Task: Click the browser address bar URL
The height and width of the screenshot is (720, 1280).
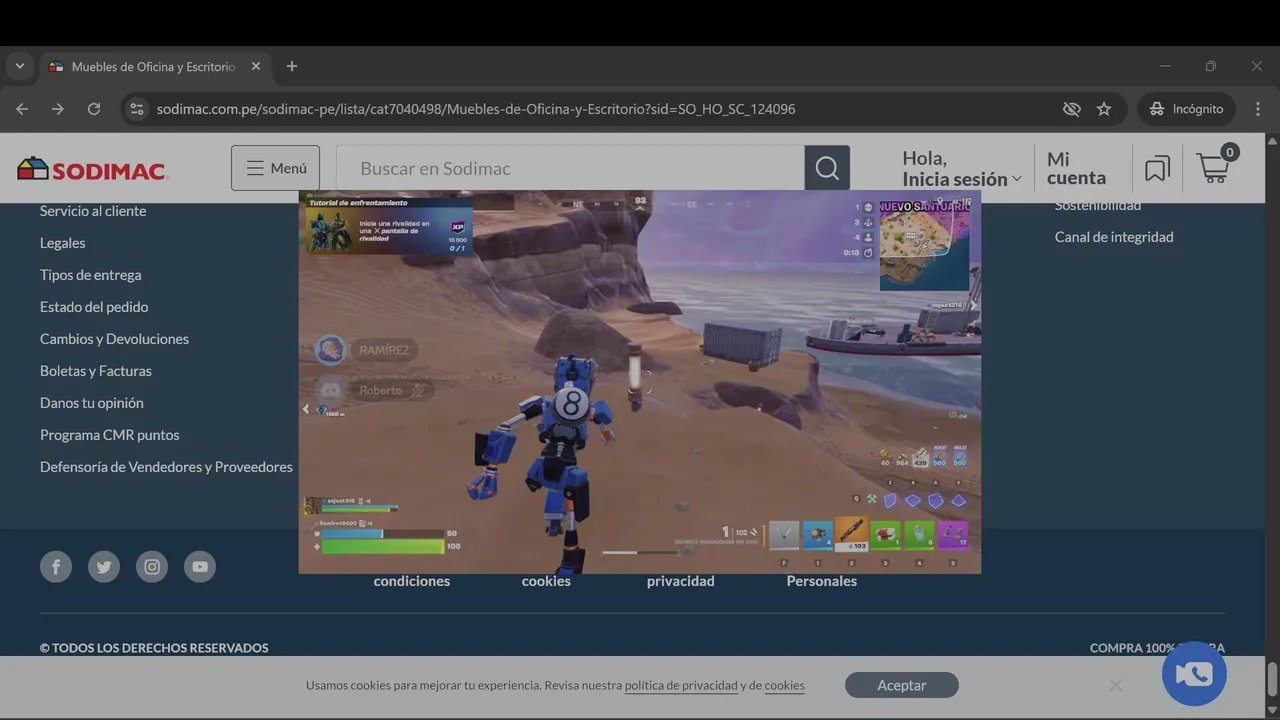Action: (x=476, y=109)
